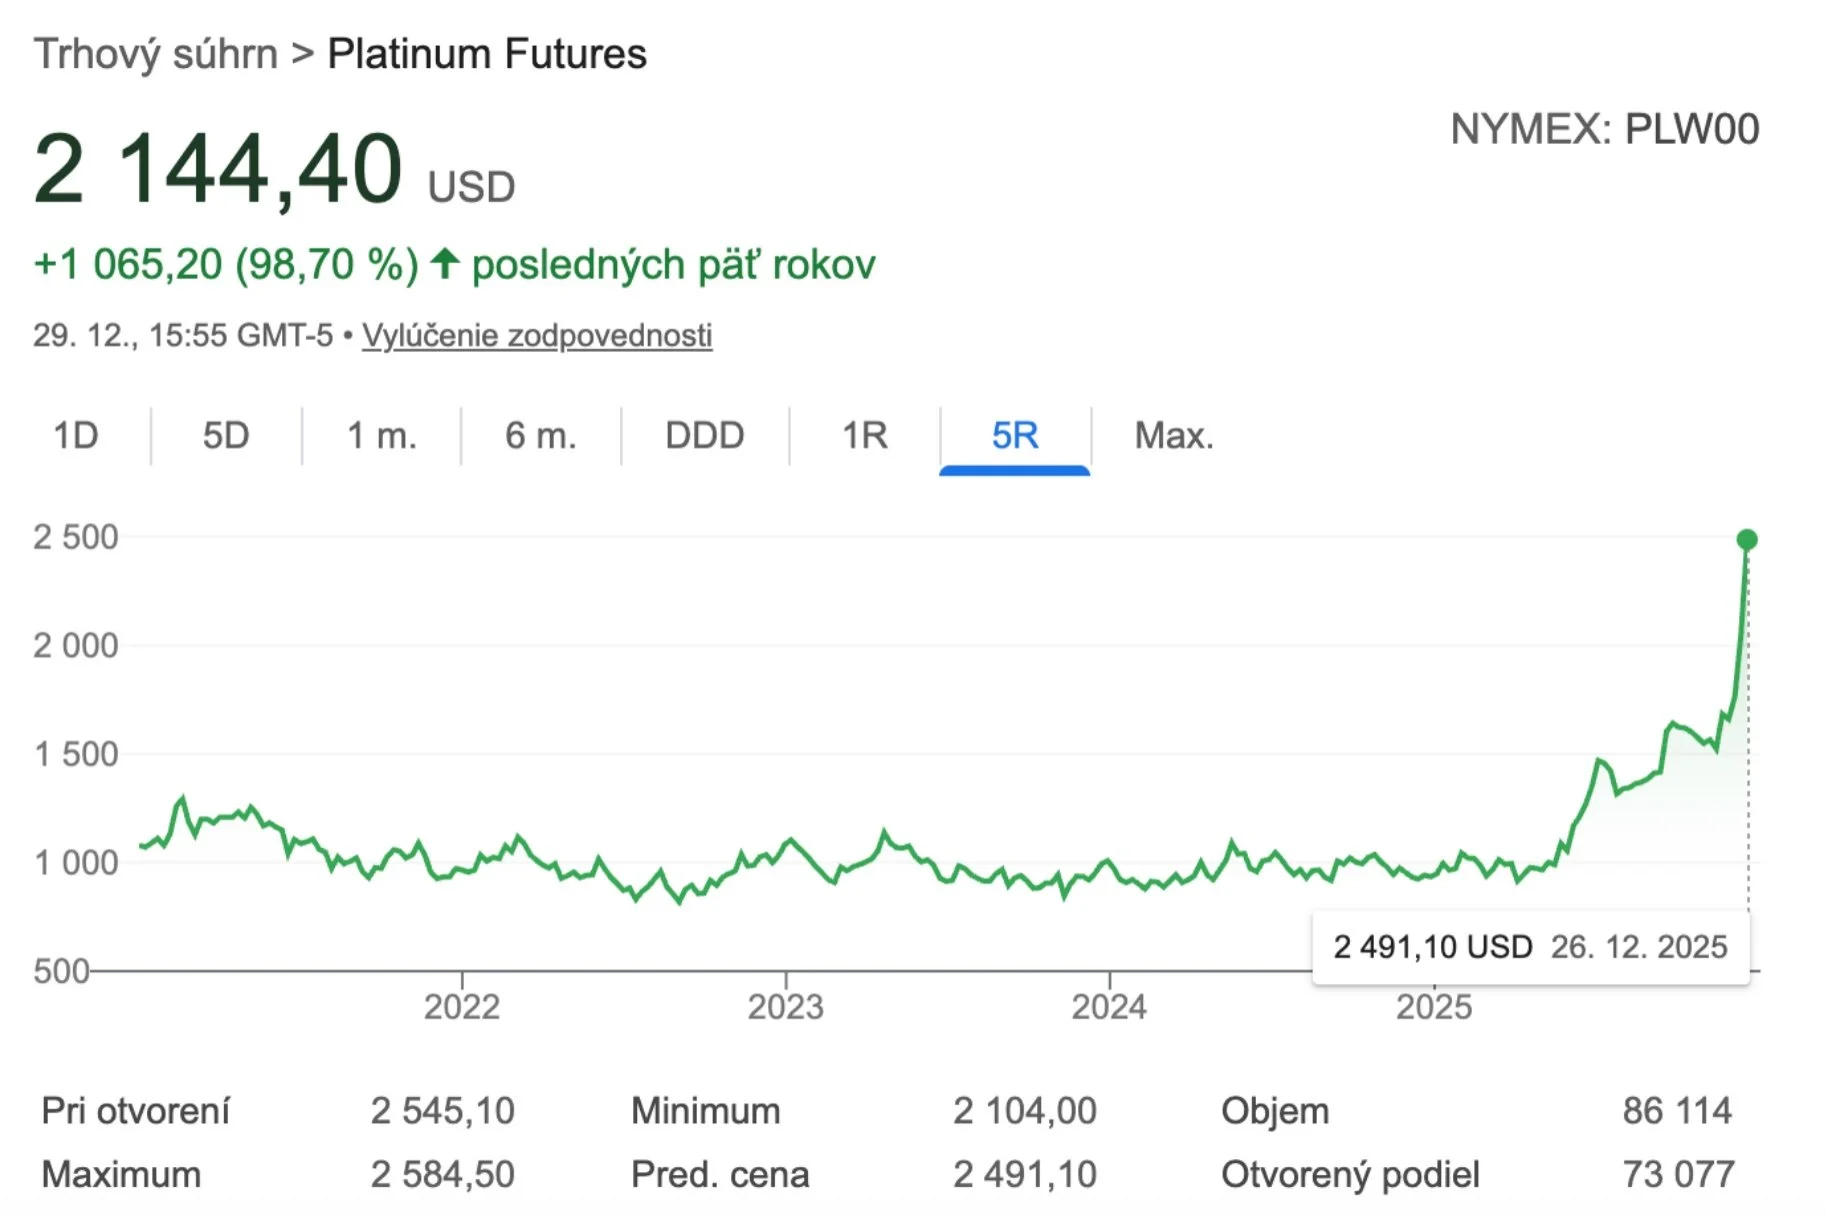
Task: Choose the 1 m. chart range
Action: (x=381, y=436)
